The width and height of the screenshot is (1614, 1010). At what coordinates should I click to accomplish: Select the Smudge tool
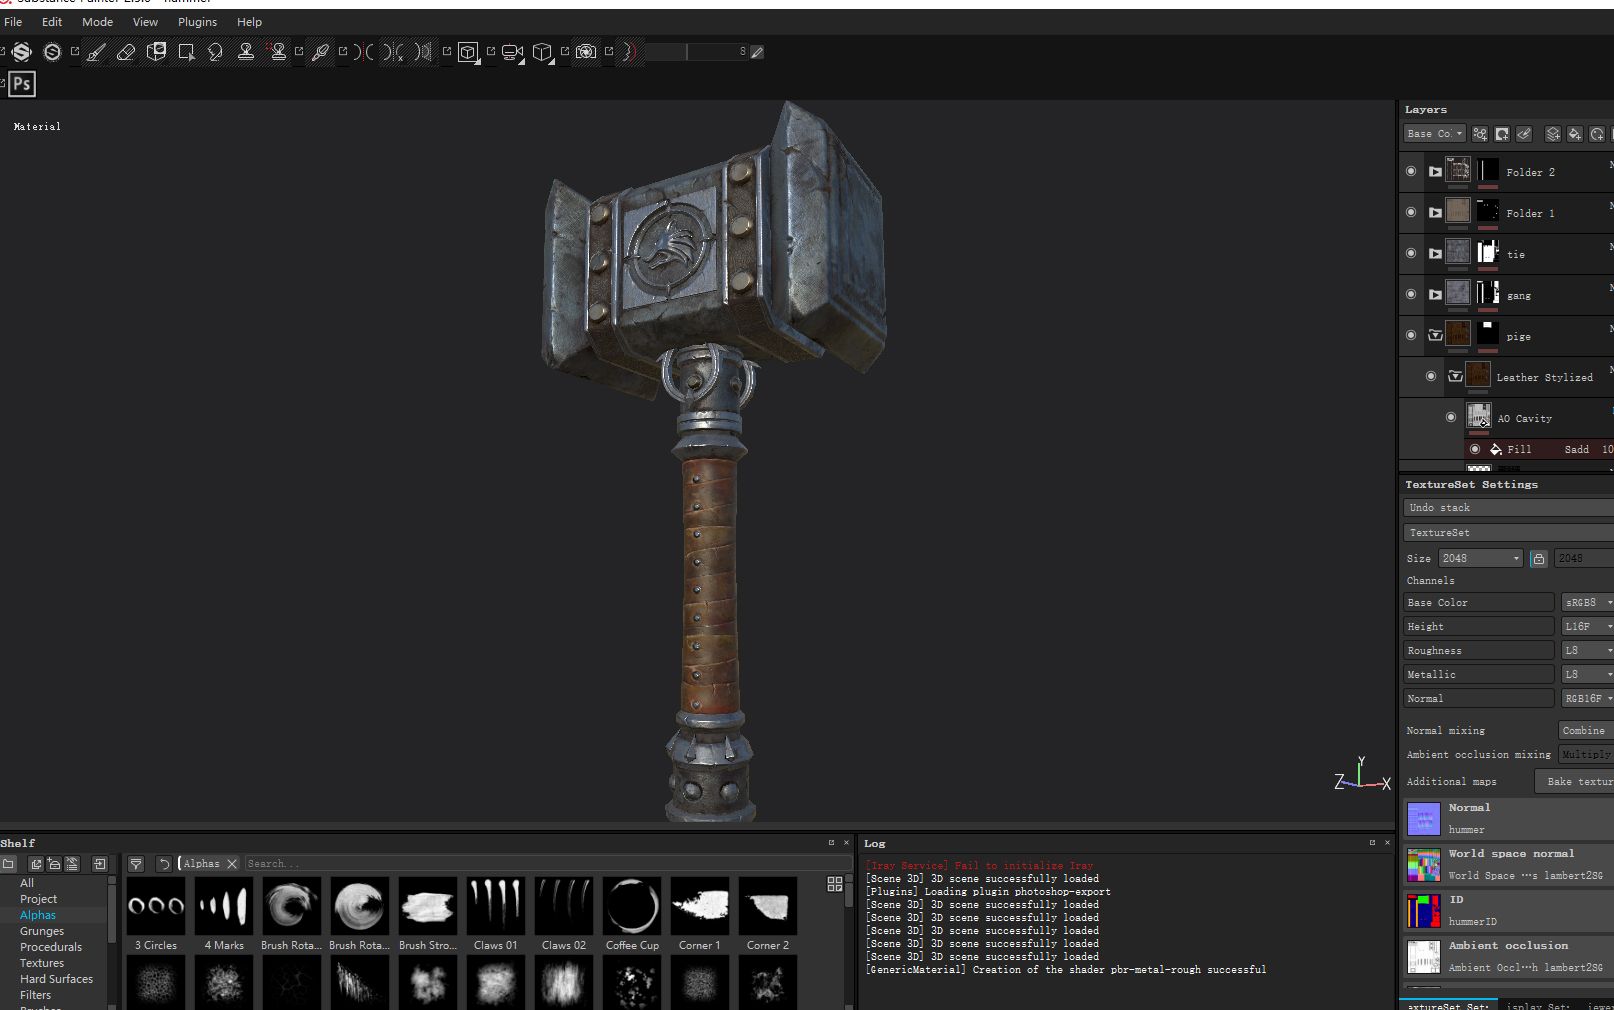216,52
